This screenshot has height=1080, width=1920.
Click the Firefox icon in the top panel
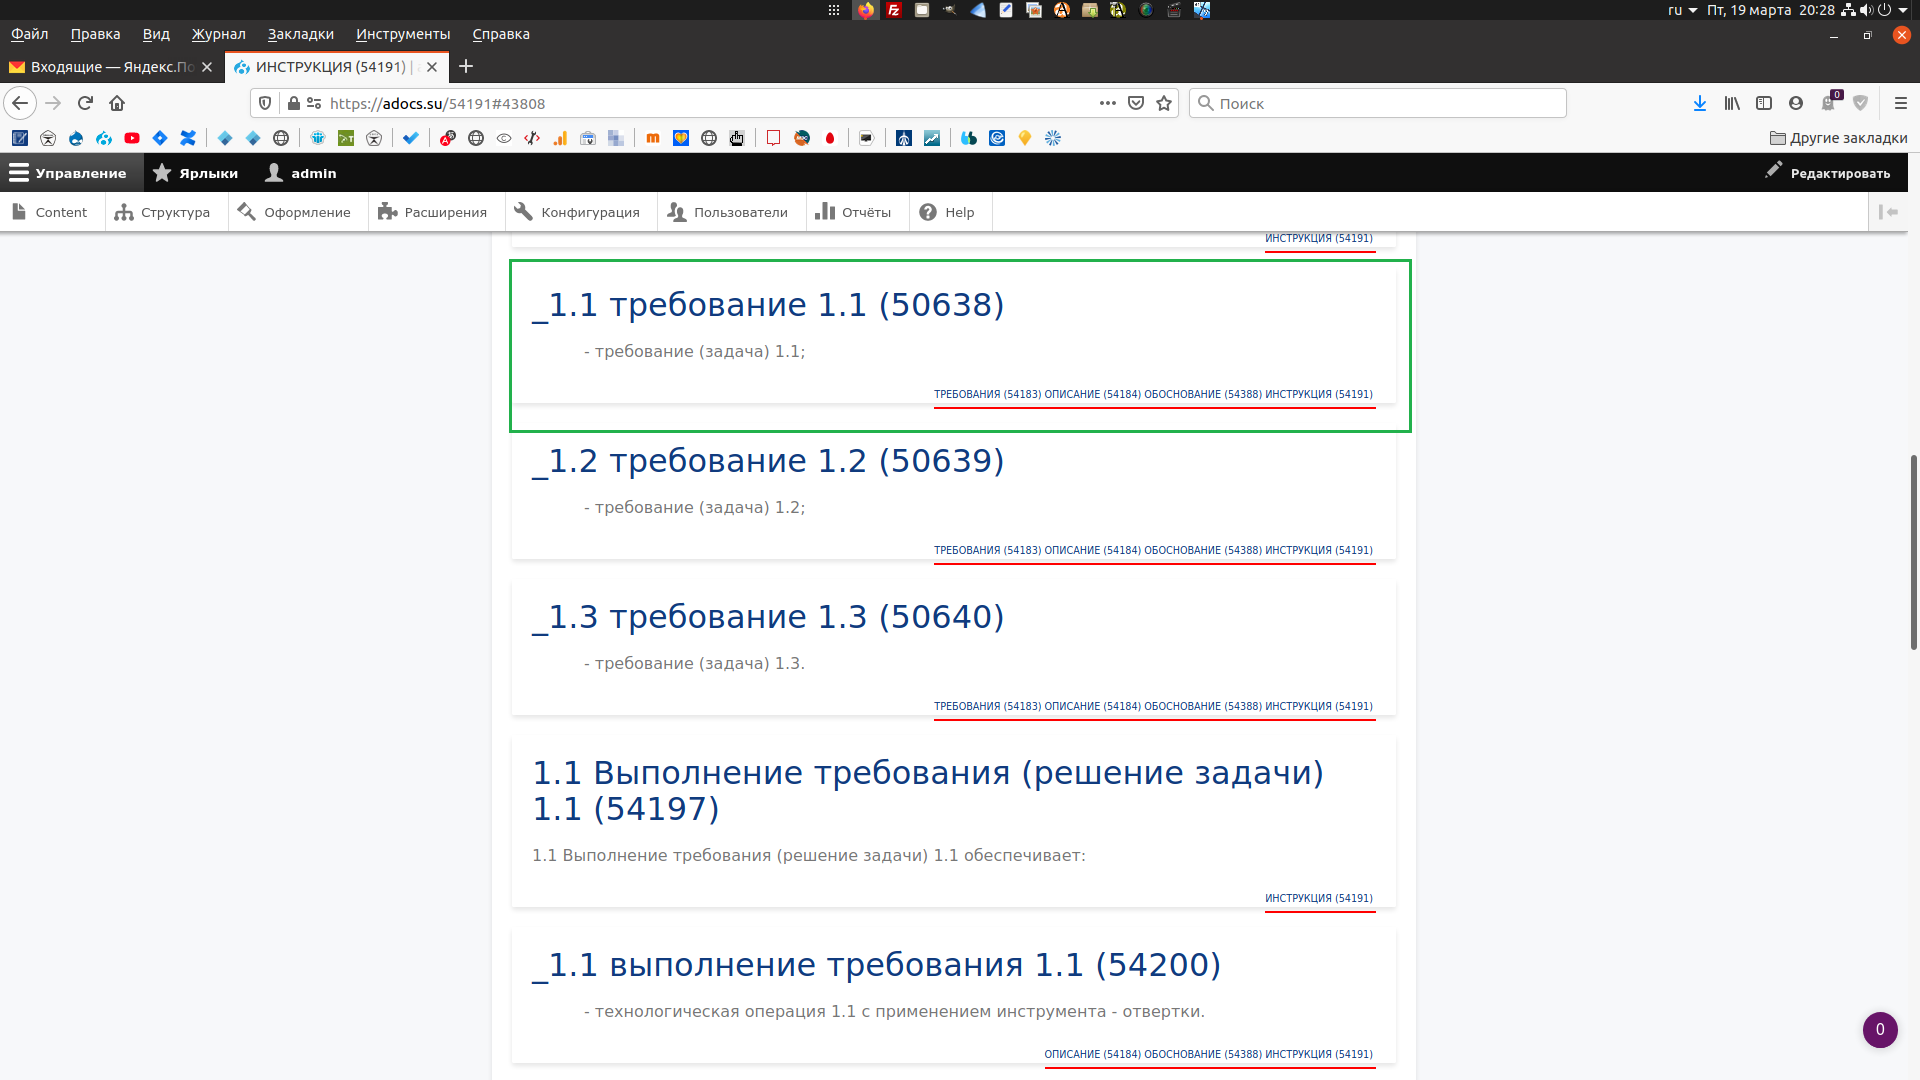[866, 10]
